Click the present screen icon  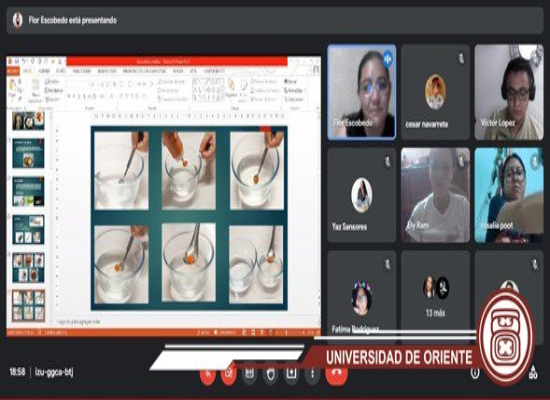click(291, 373)
